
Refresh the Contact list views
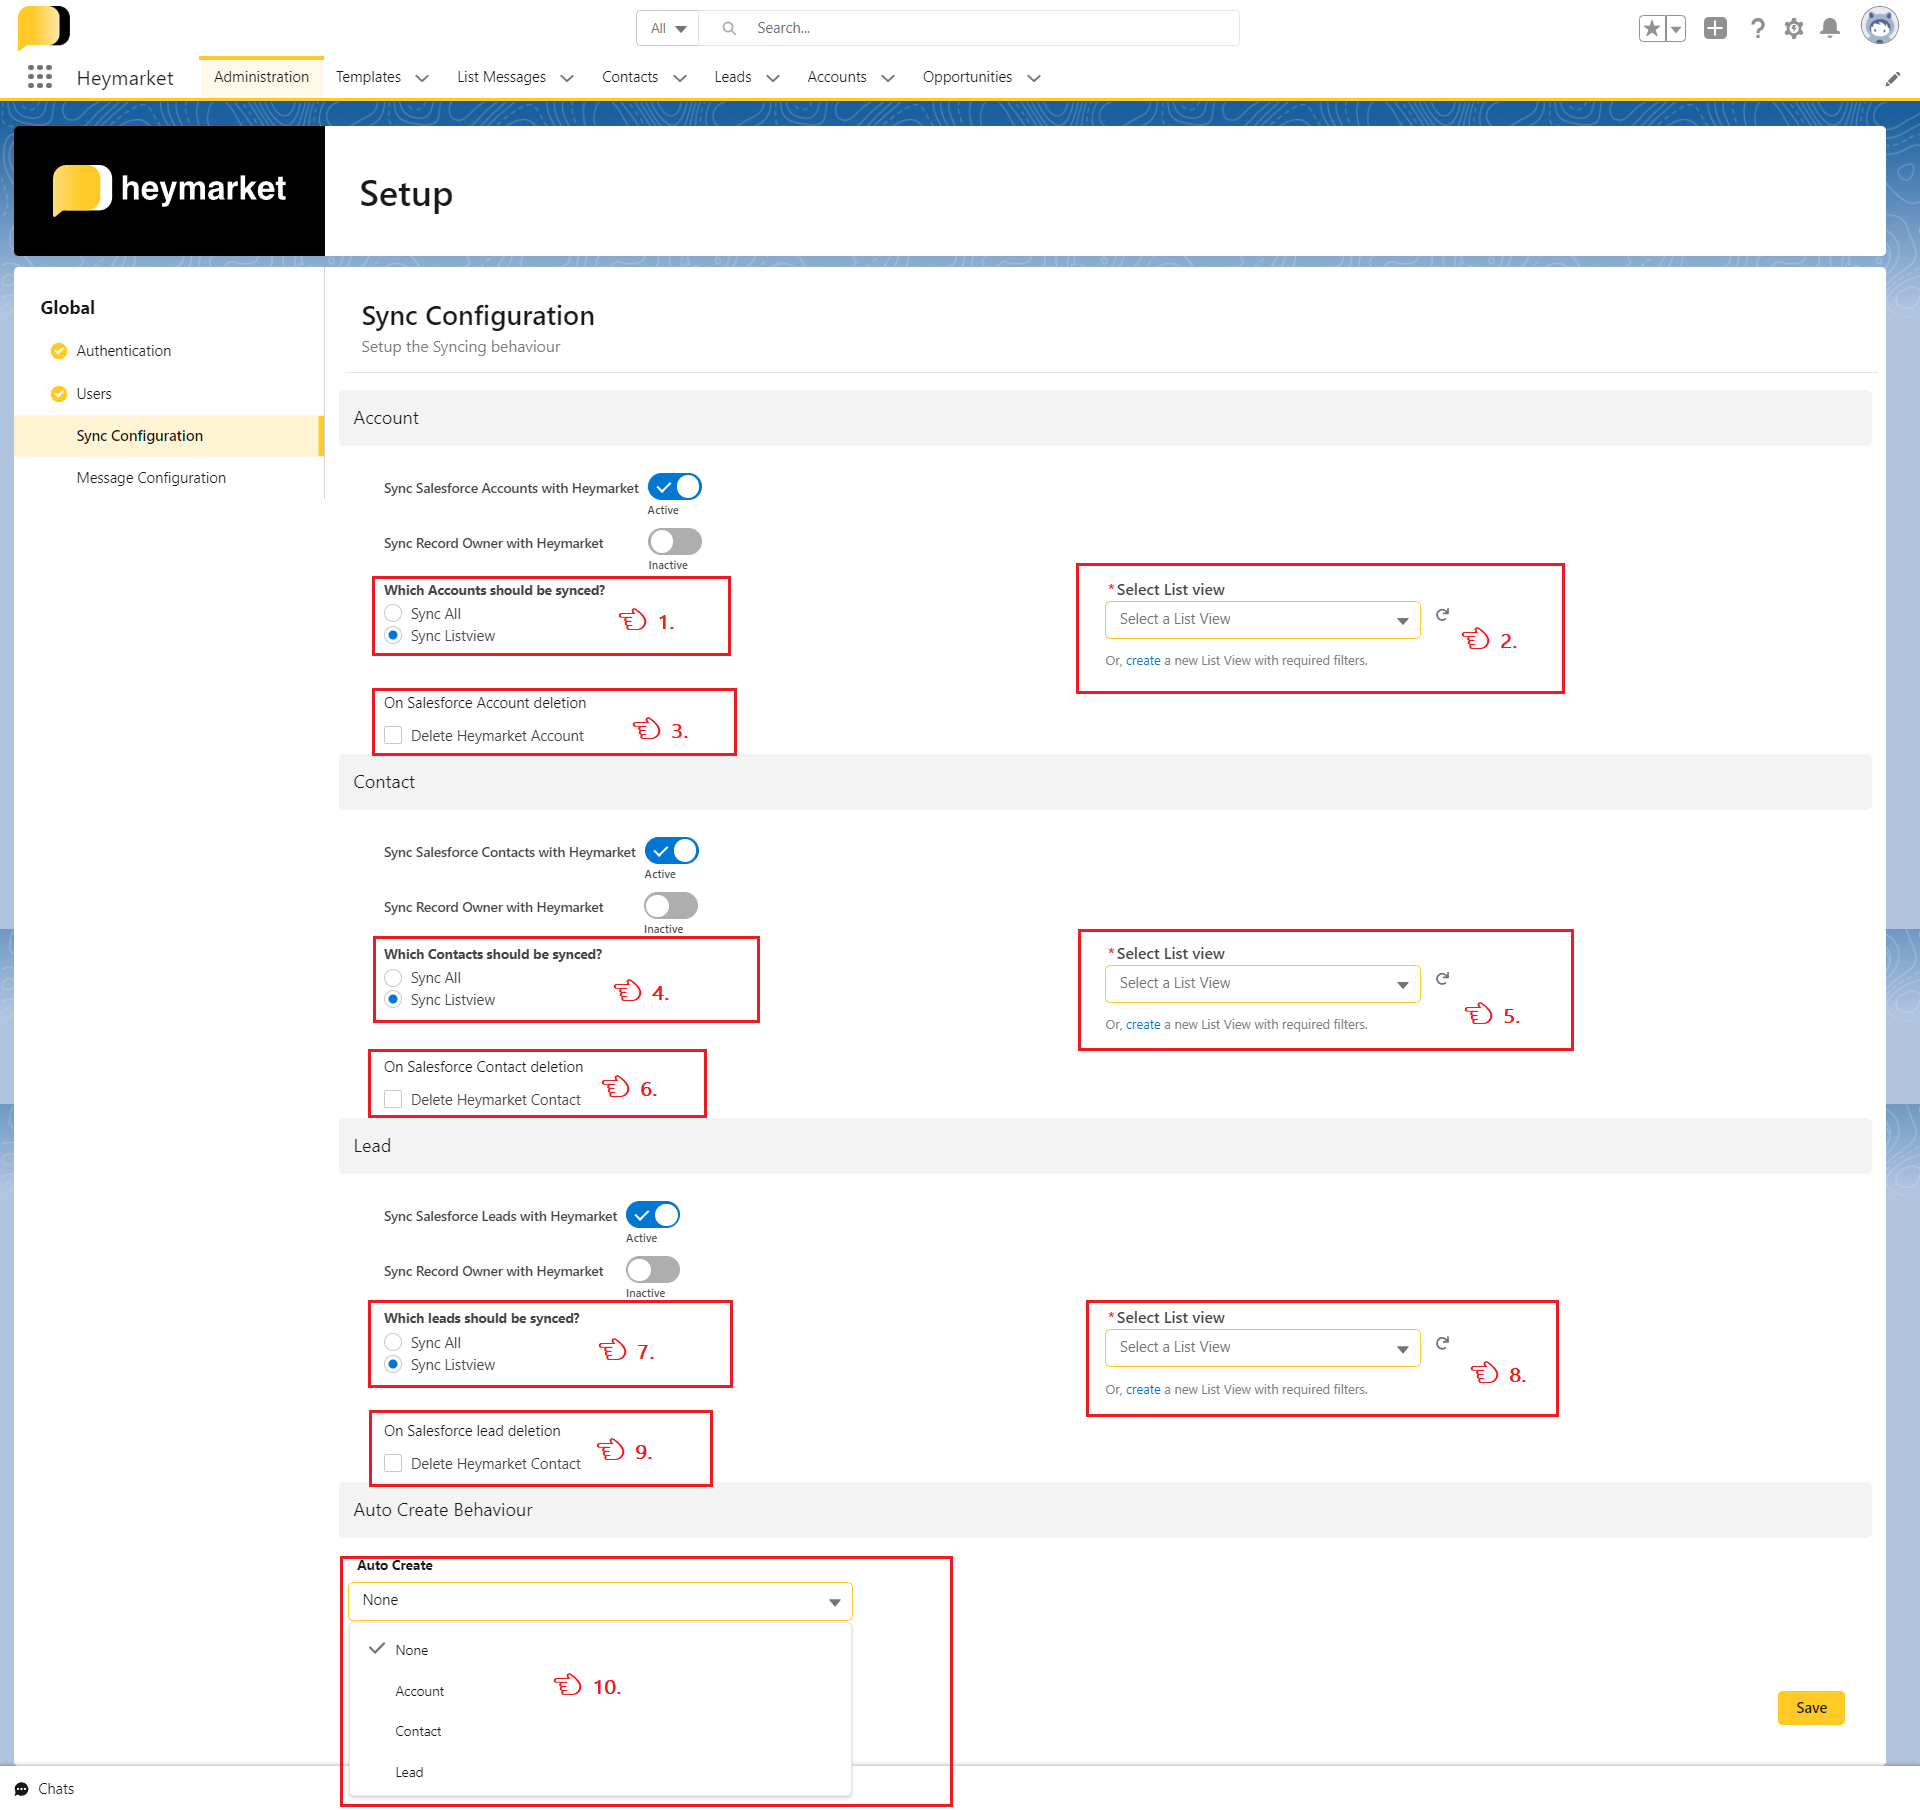1442,979
